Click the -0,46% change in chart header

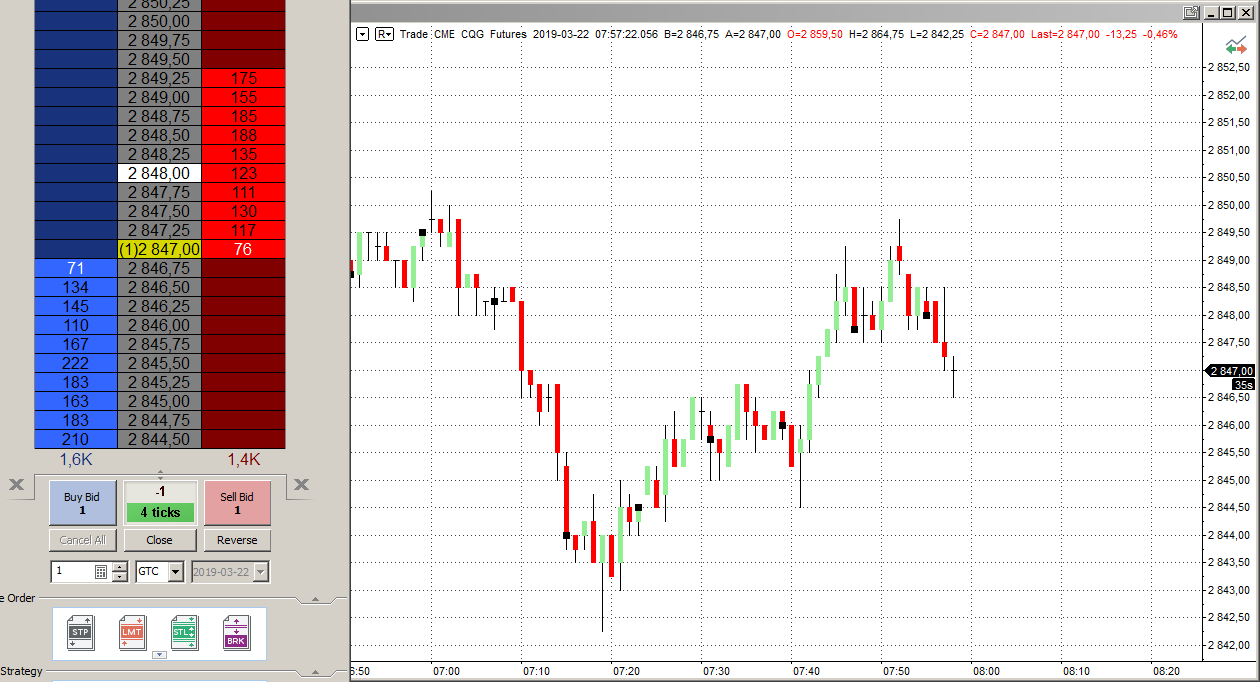(1160, 34)
